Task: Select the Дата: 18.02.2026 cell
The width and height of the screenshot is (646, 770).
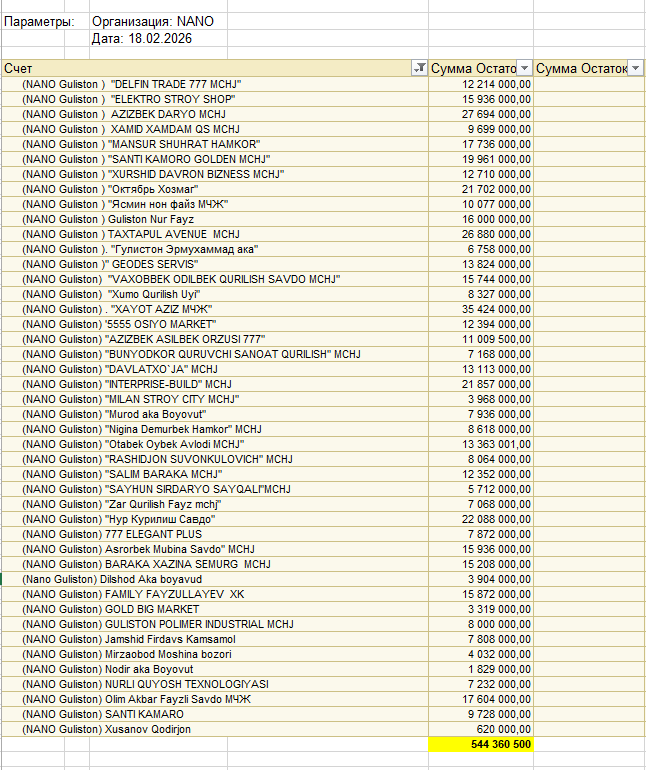Action: tap(142, 39)
